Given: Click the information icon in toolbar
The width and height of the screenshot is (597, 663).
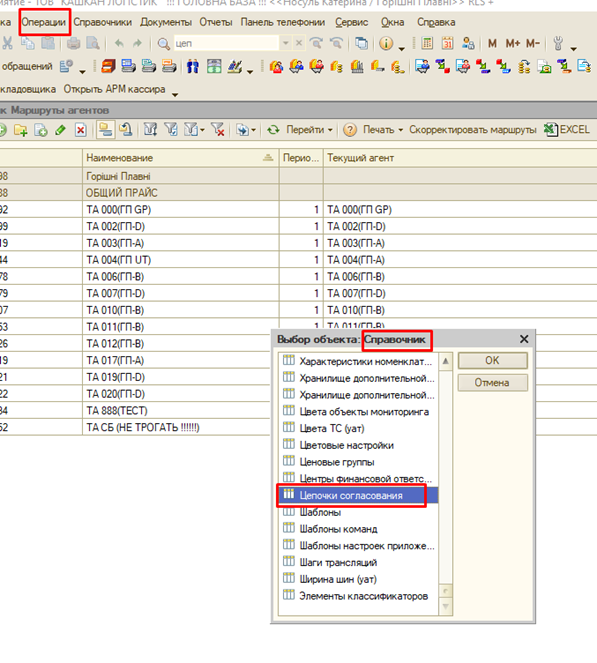Looking at the screenshot, I should (386, 43).
